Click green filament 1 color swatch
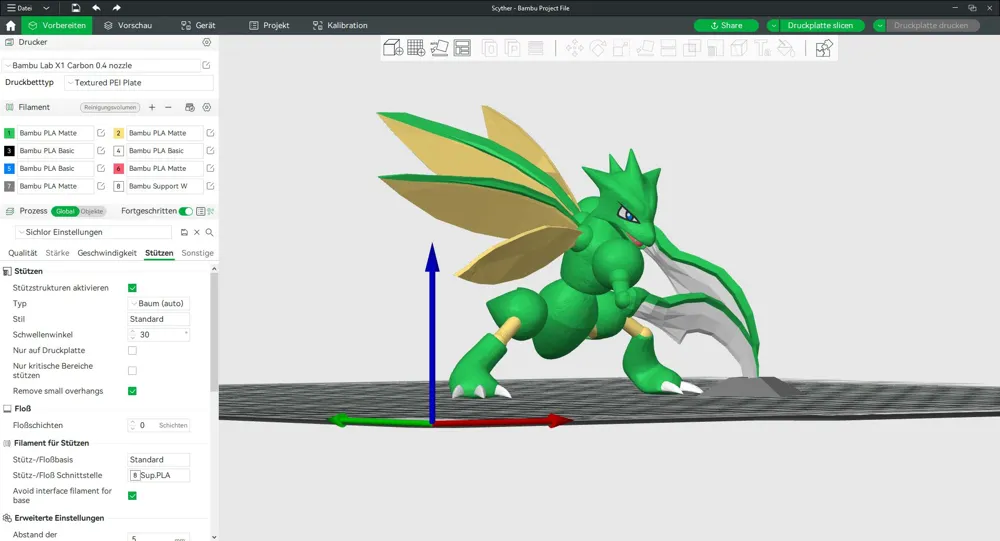Image resolution: width=1000 pixels, height=541 pixels. point(9,133)
